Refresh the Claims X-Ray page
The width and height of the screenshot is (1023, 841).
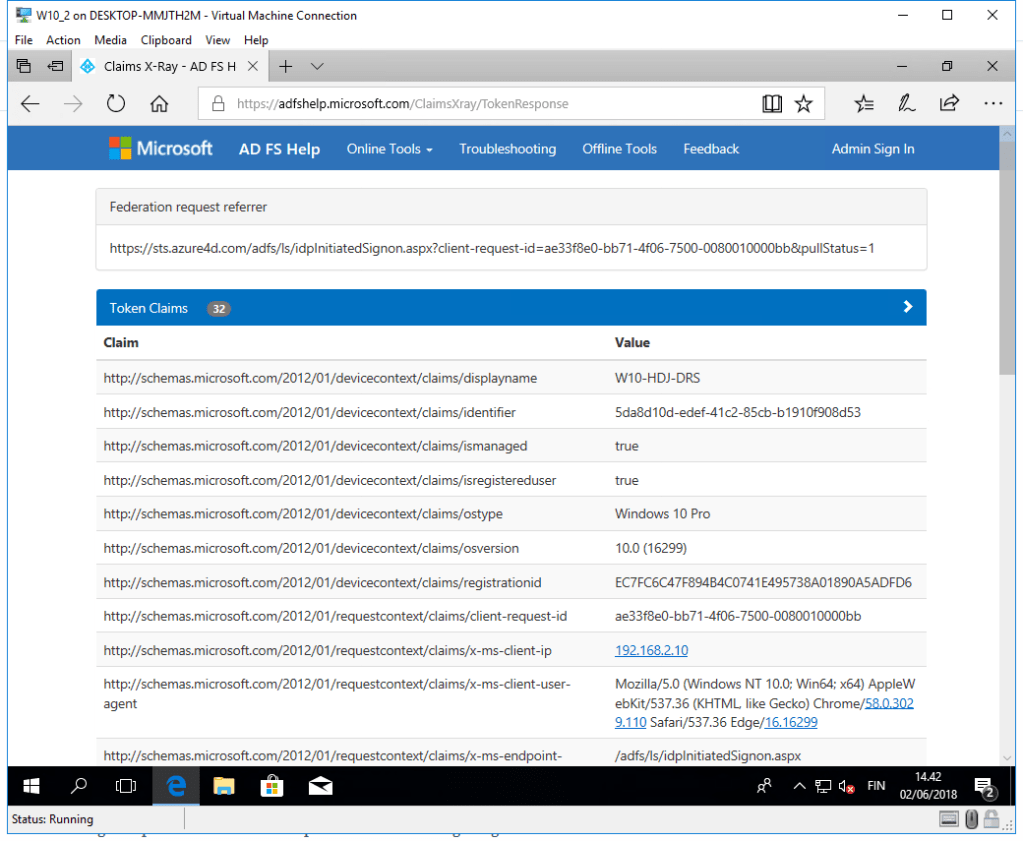point(115,103)
